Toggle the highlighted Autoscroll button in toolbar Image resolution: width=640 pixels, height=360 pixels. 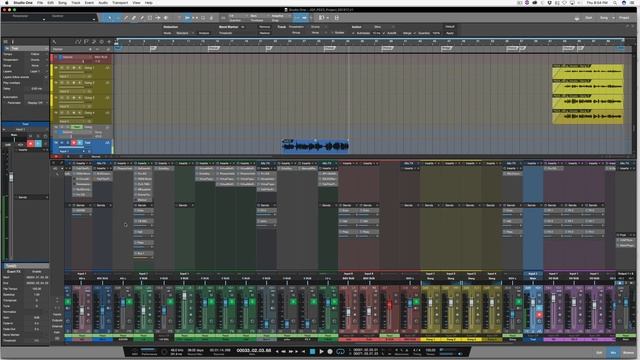tap(297, 18)
